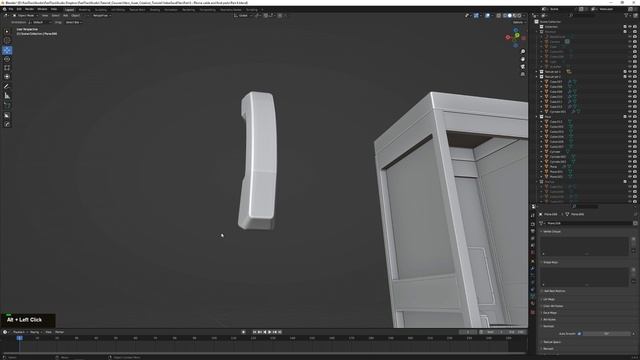Activate the Scale tool
Screen dimensions: 640x360
tap(7, 68)
